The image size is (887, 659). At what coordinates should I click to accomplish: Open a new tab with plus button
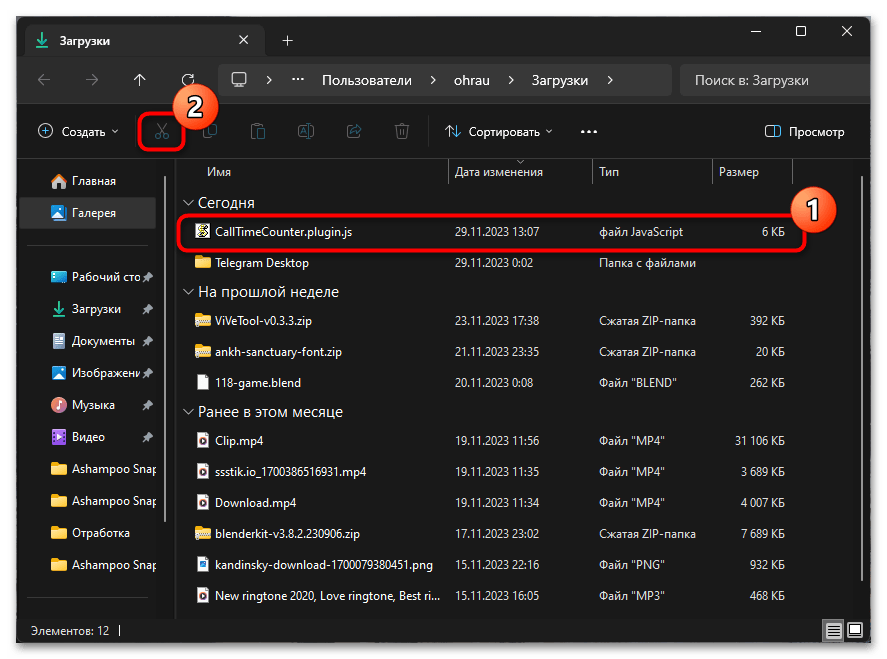[x=287, y=41]
